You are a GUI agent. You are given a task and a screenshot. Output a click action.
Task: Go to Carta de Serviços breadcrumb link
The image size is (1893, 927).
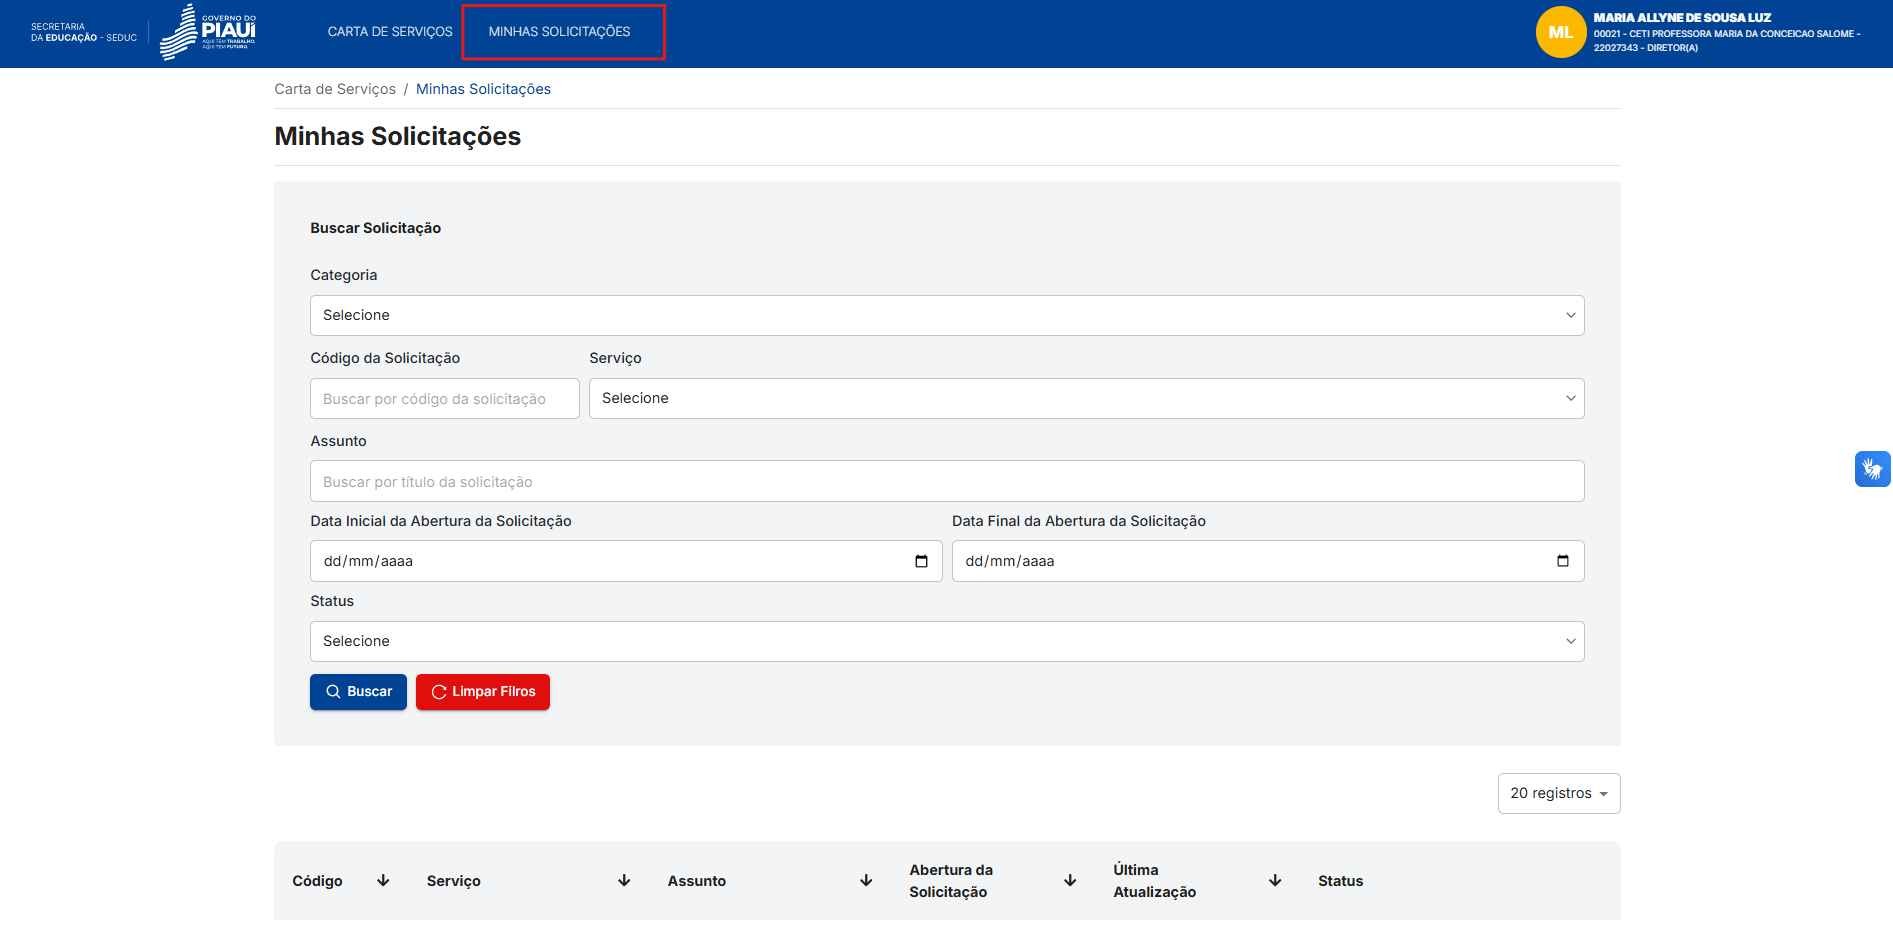pos(335,89)
